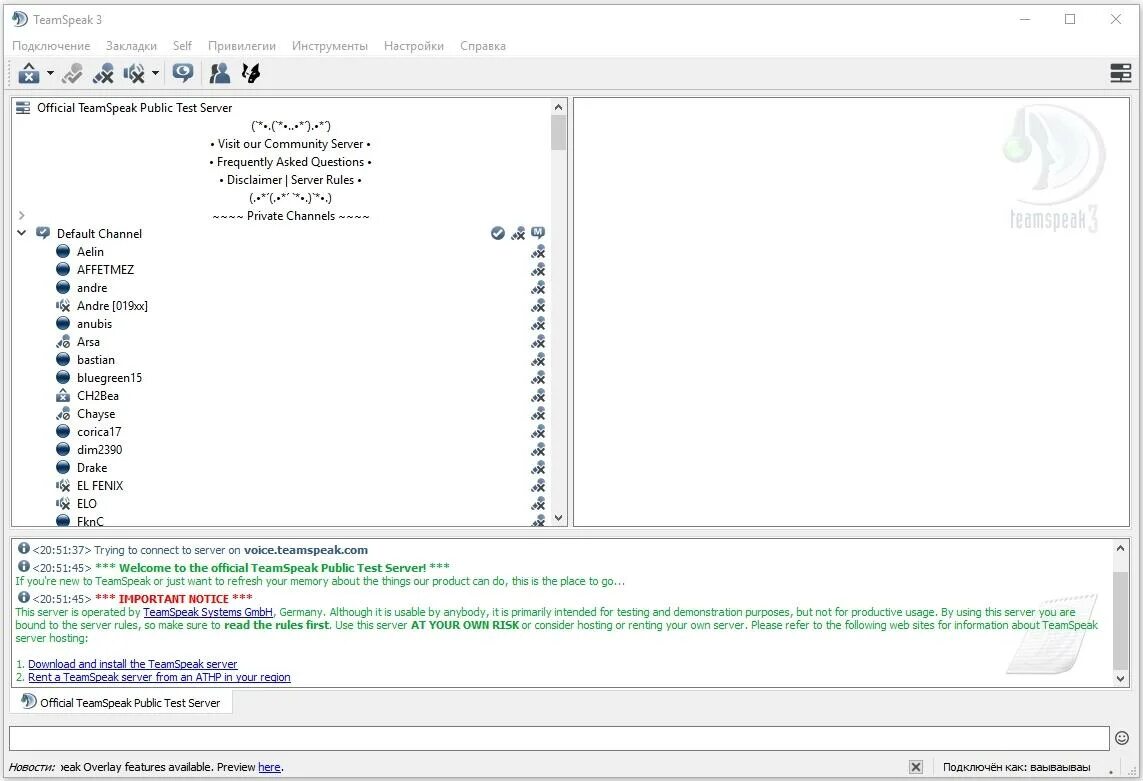Select user dim2390 in the list

pos(100,449)
